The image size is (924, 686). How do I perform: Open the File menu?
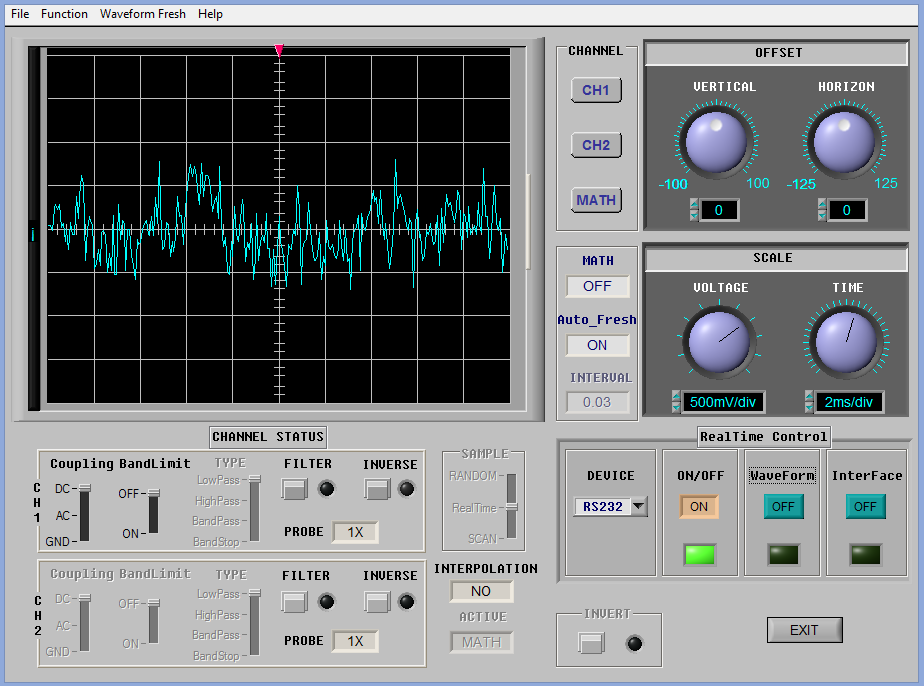coord(19,14)
